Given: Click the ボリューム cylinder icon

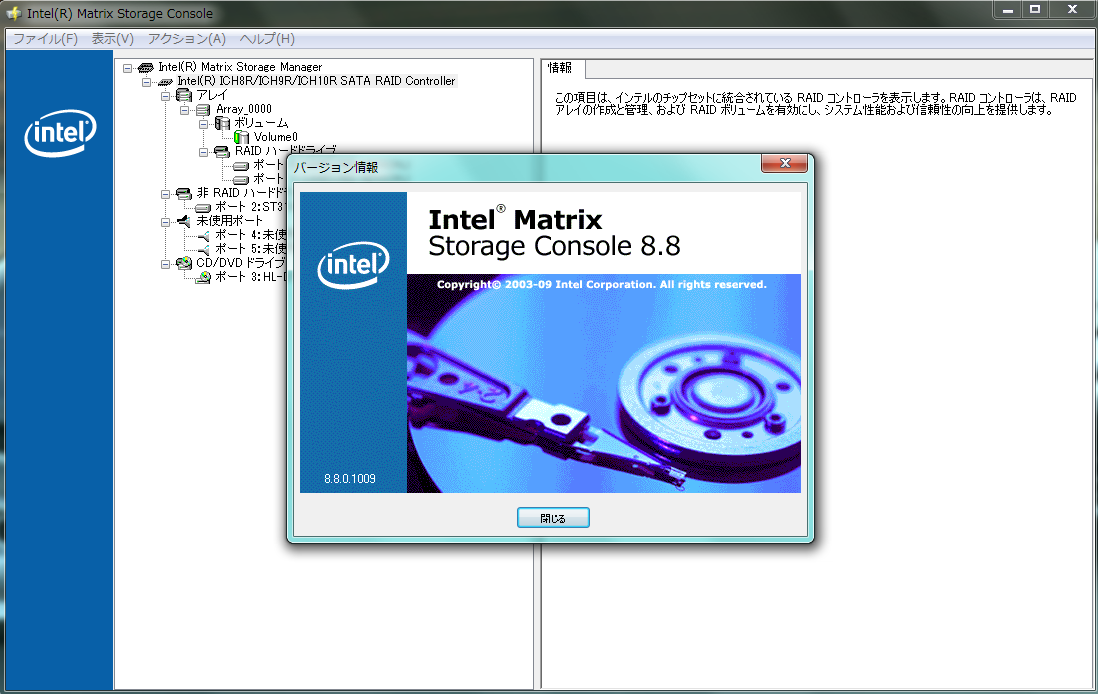Looking at the screenshot, I should (x=222, y=123).
